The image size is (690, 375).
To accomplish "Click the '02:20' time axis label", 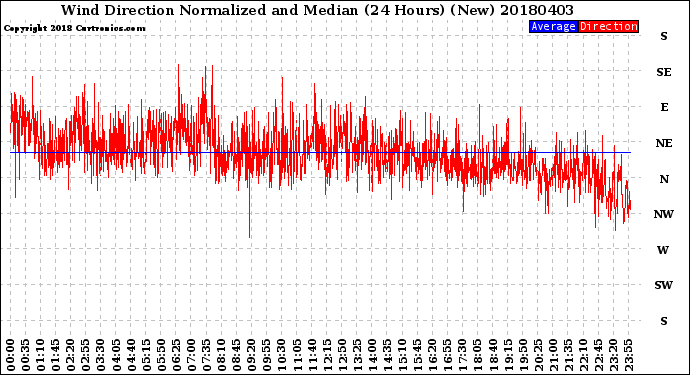I will point(71,355).
